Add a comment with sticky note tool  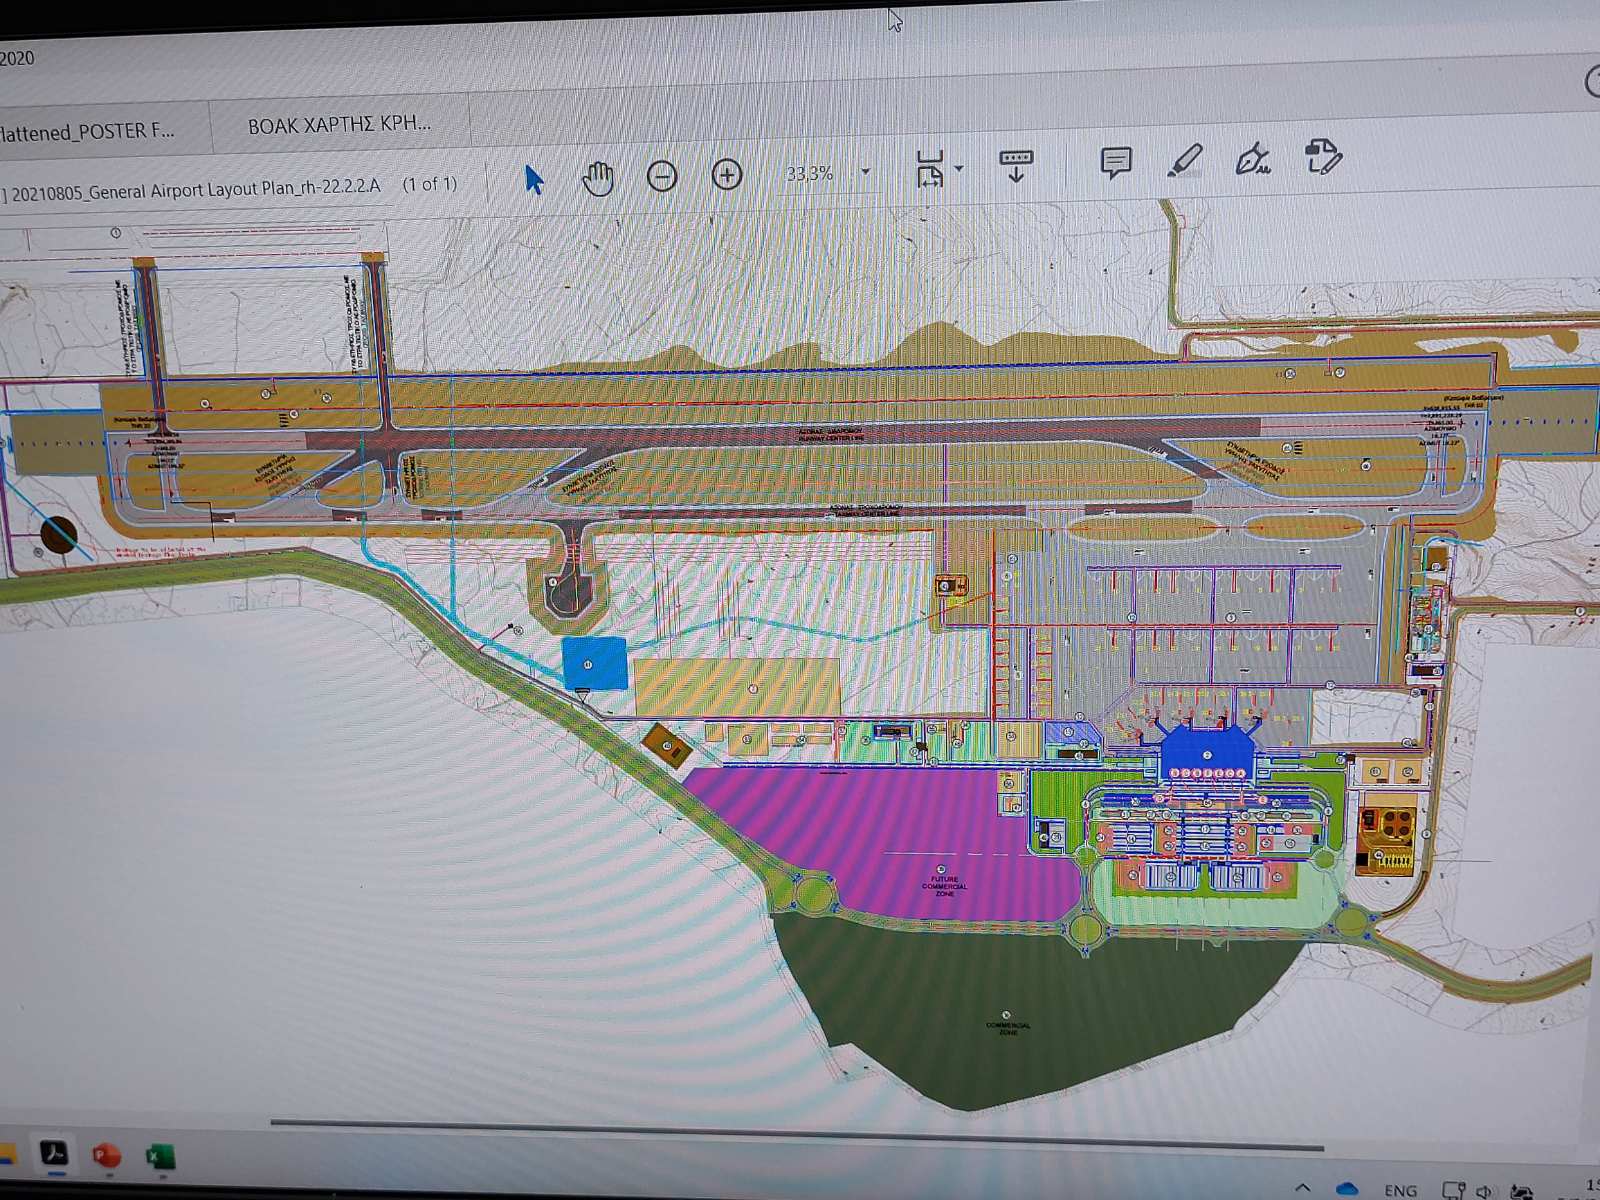1115,162
